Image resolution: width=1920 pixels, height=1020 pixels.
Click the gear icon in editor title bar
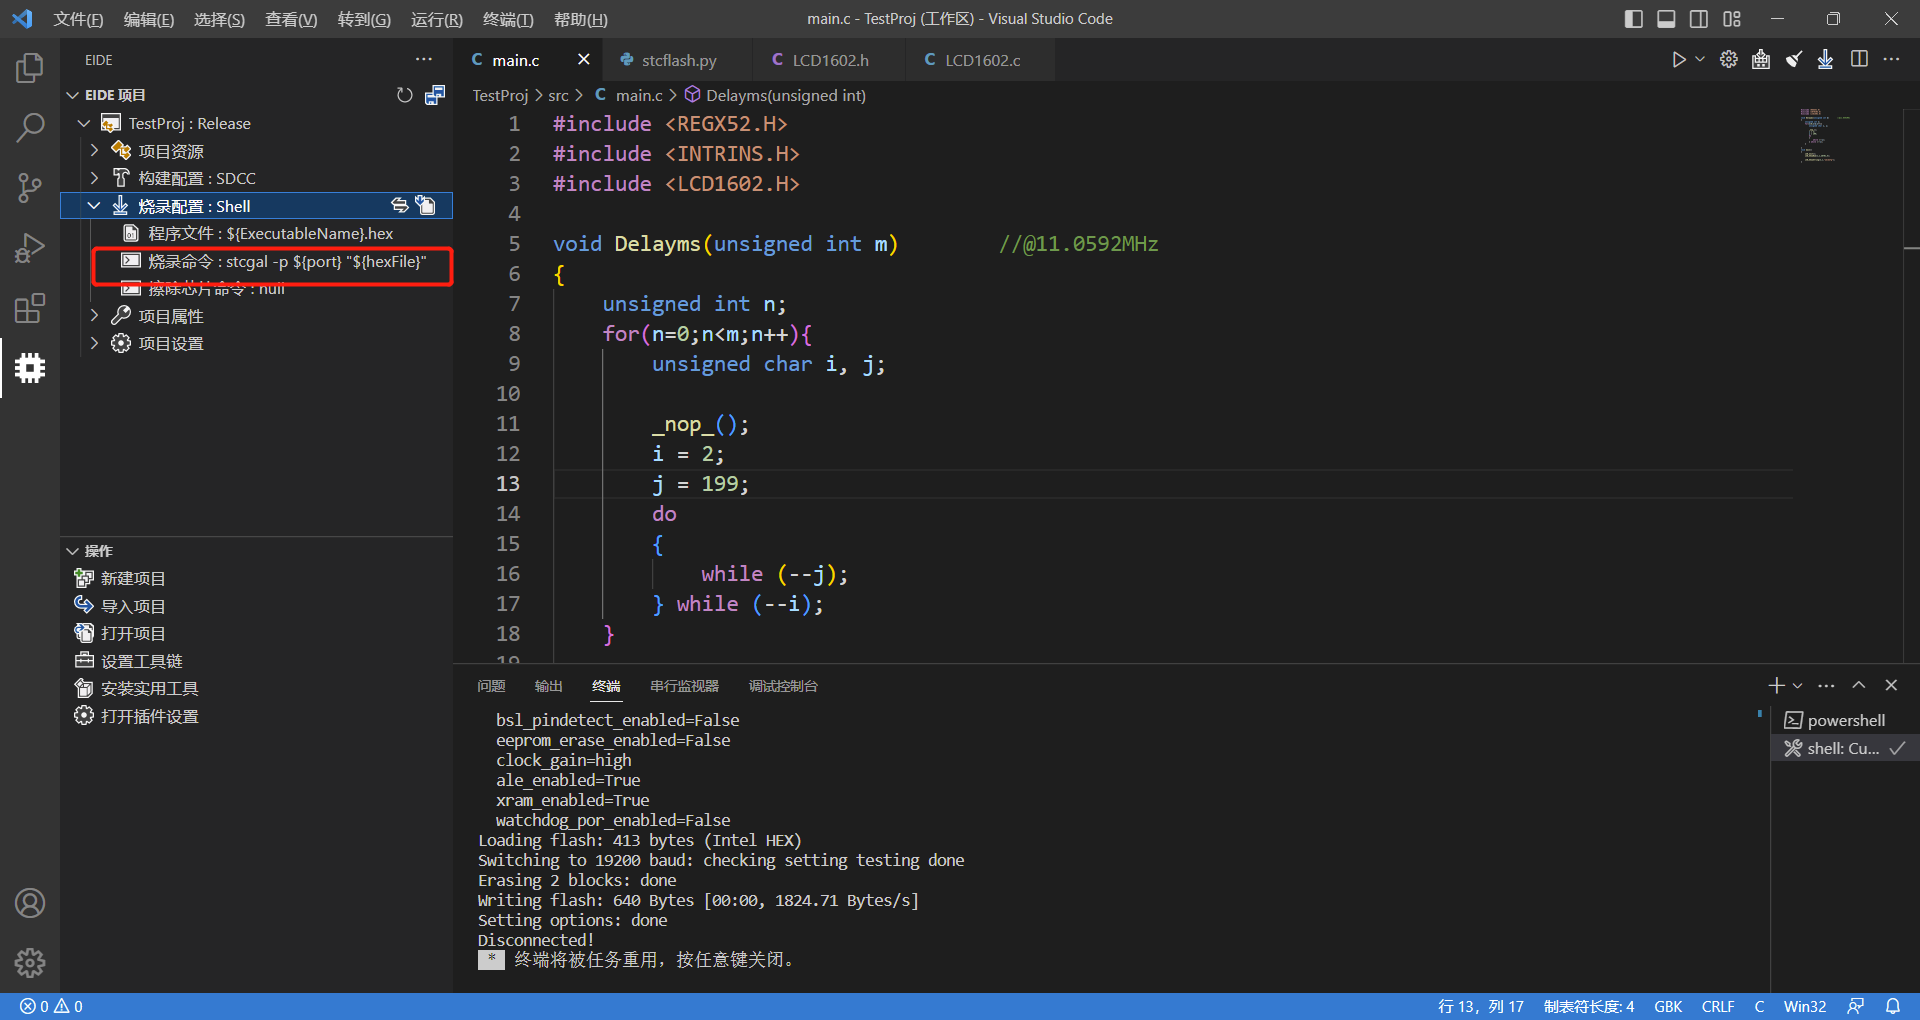click(x=1728, y=60)
